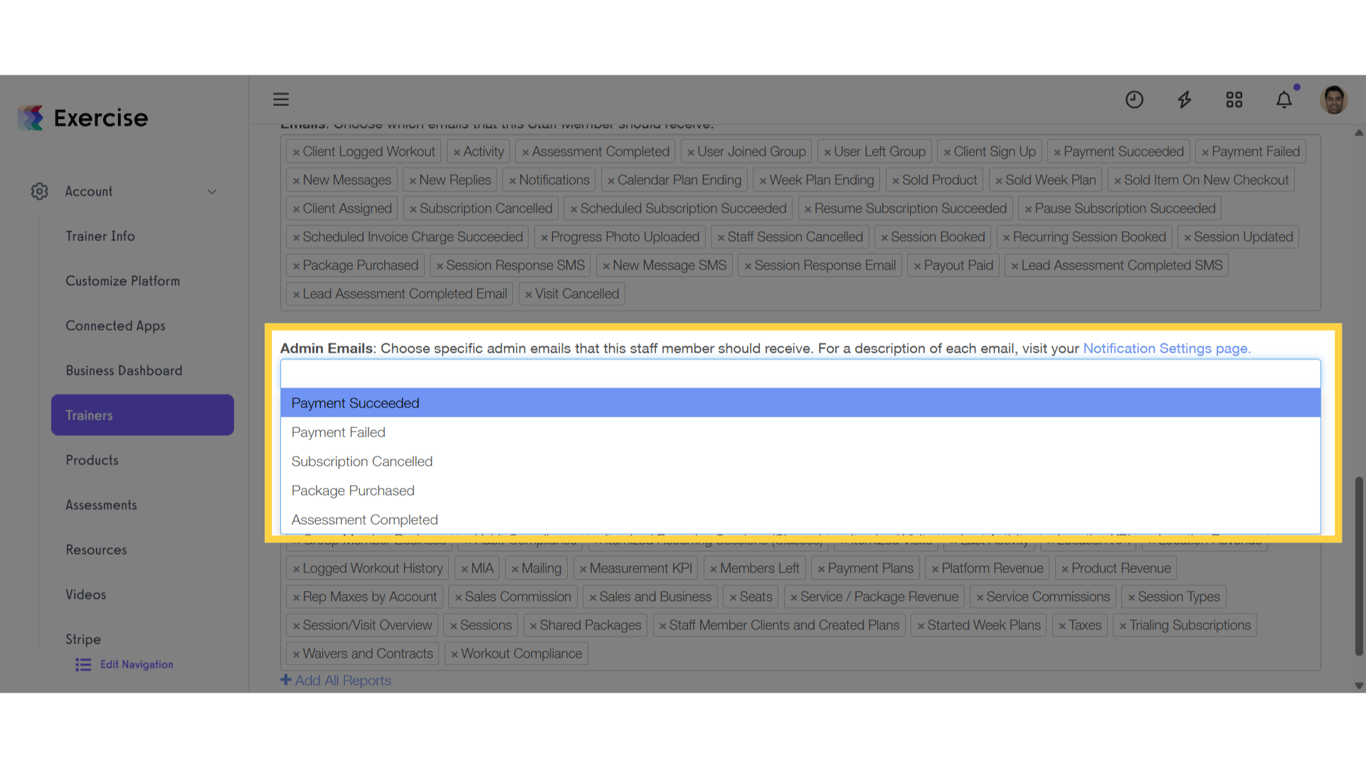Click the list icon beside Edit Navigation
This screenshot has width=1366, height=768.
[82, 664]
